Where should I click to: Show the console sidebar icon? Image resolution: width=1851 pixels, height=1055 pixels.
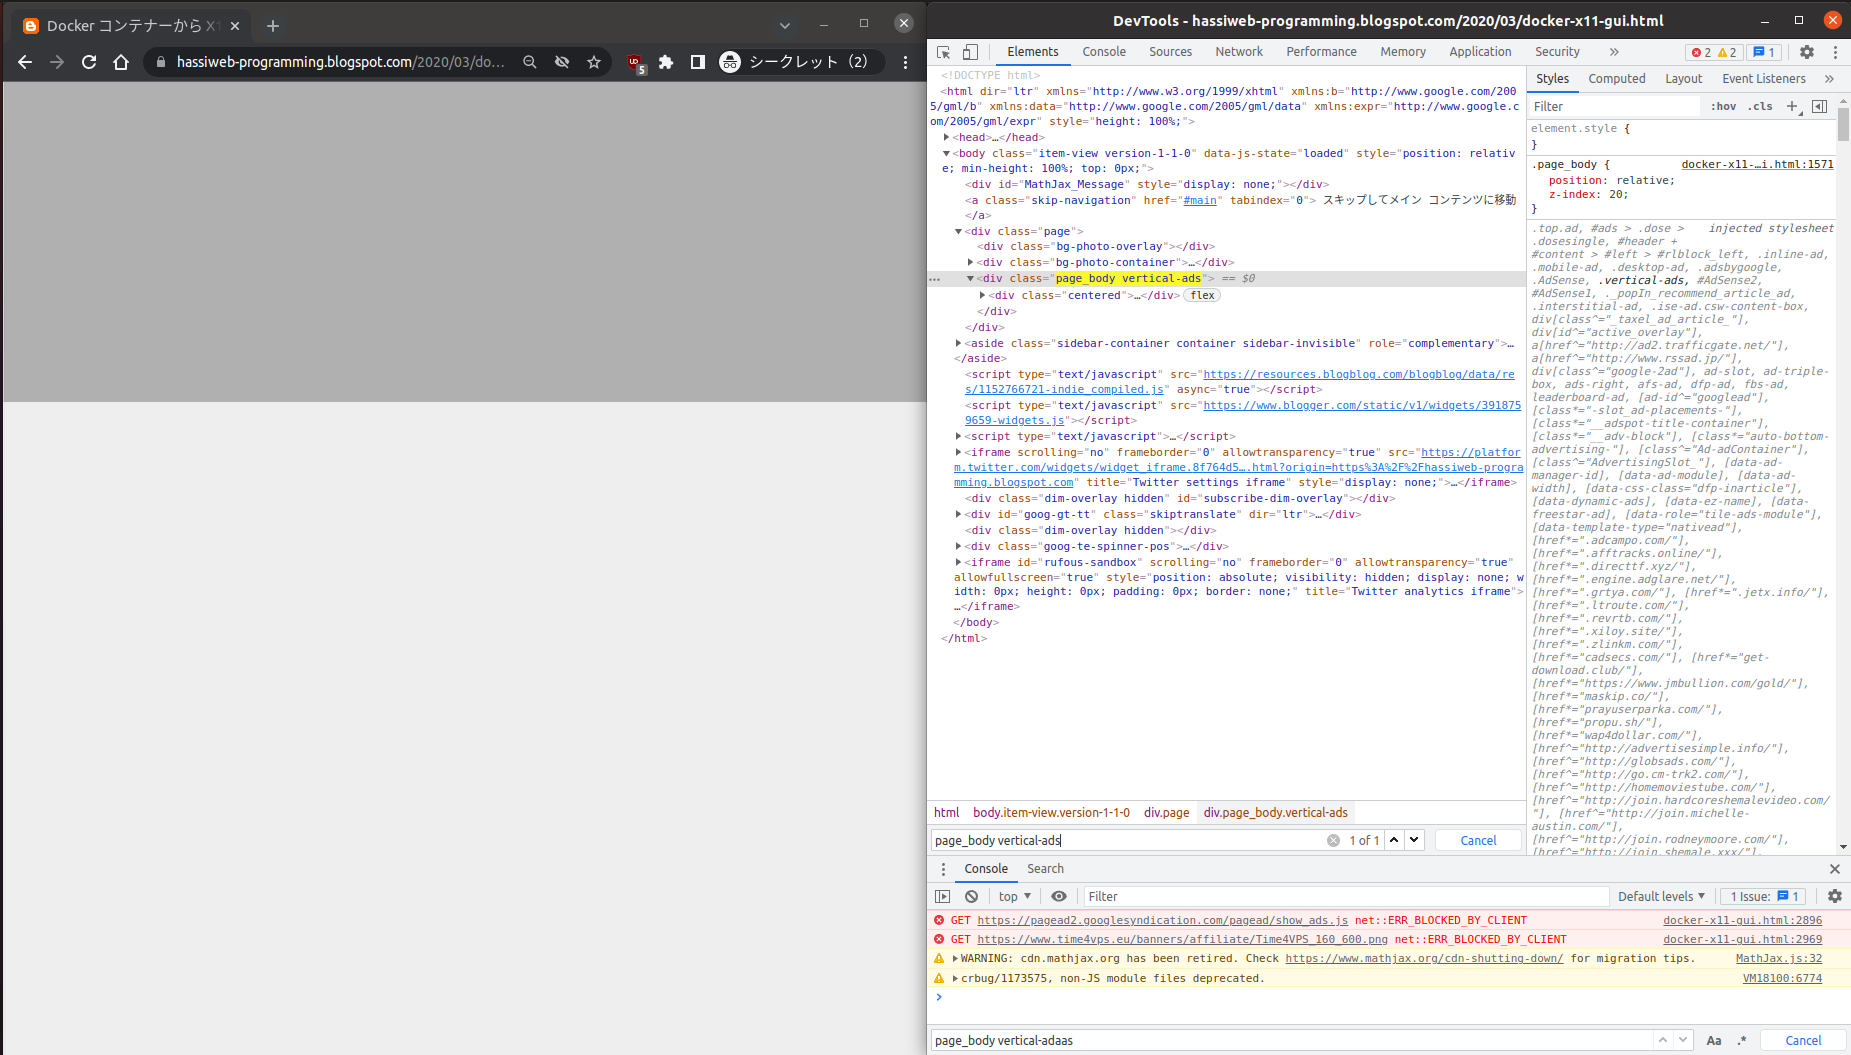[943, 897]
